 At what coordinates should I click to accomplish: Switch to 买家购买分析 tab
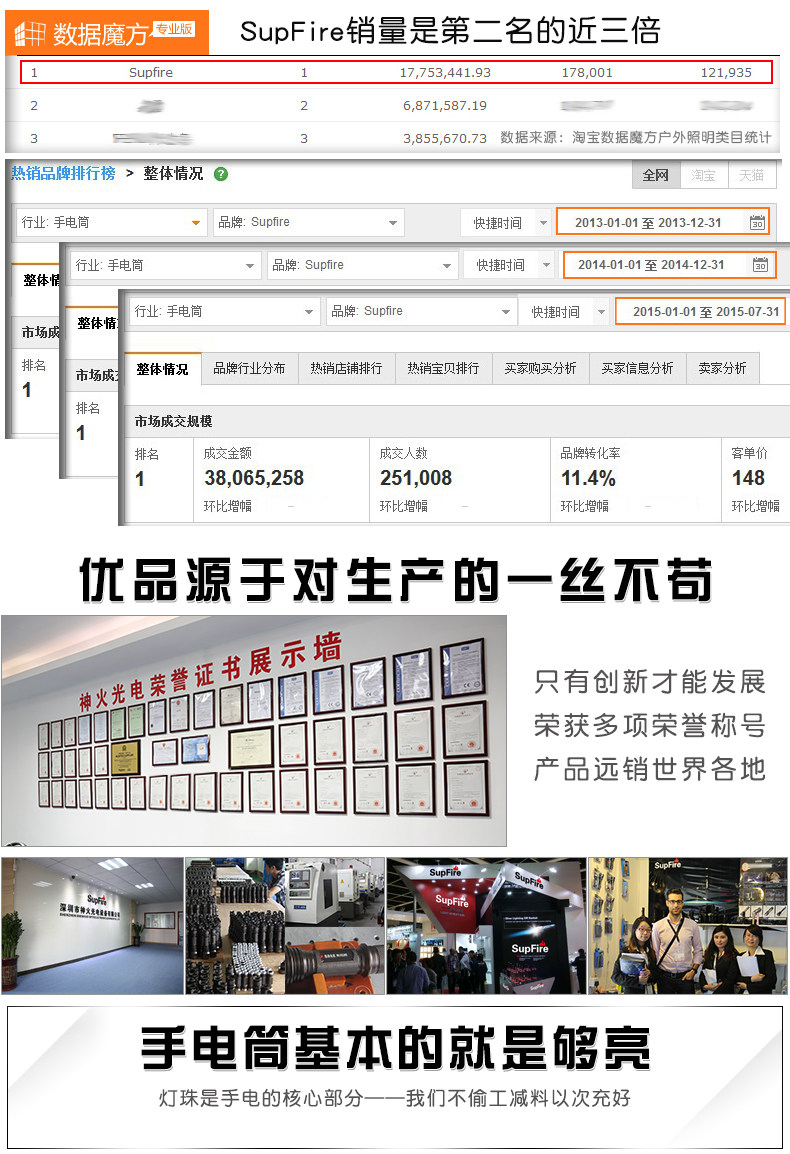pyautogui.click(x=540, y=368)
